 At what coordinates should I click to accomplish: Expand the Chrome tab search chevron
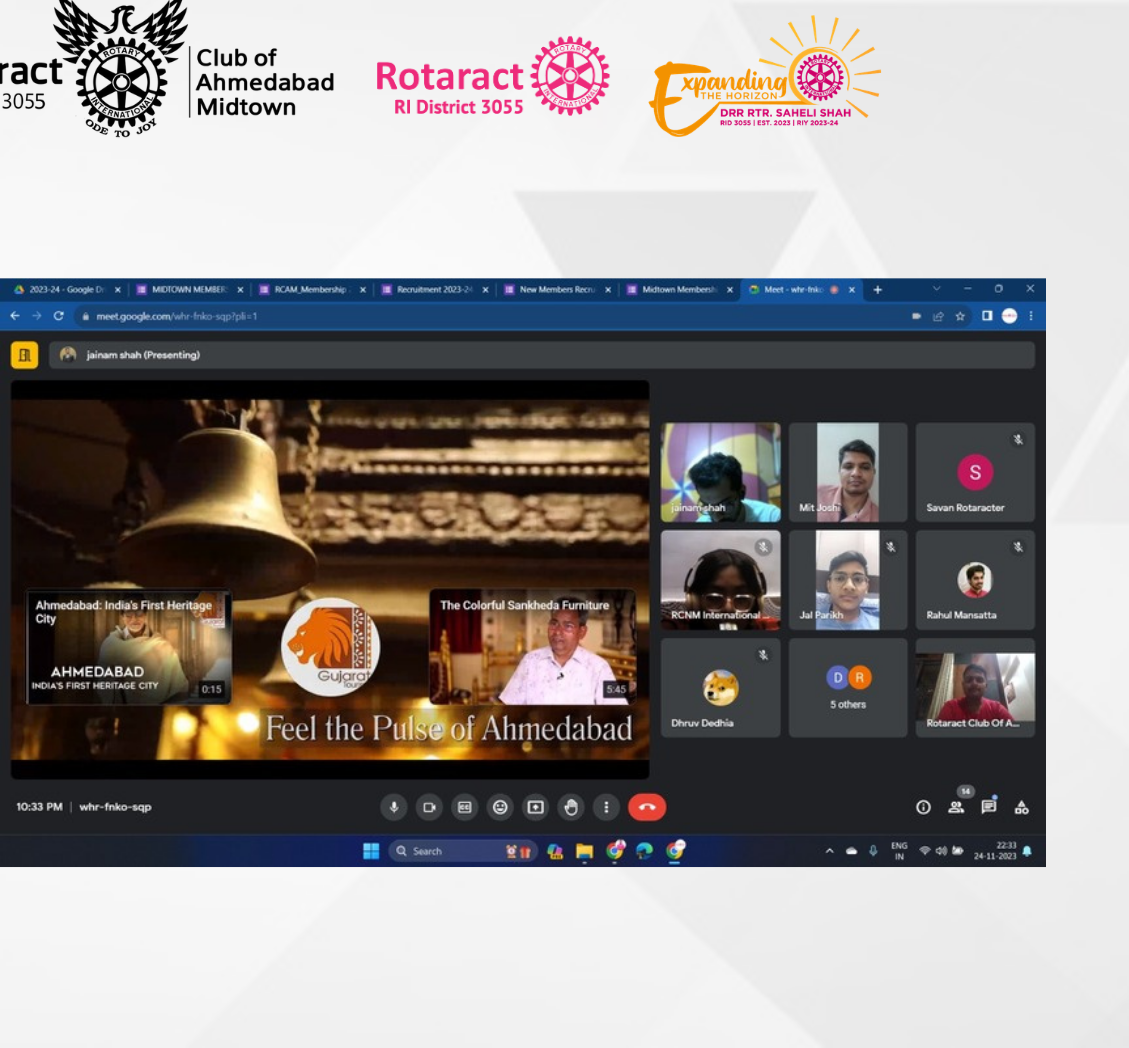point(936,289)
